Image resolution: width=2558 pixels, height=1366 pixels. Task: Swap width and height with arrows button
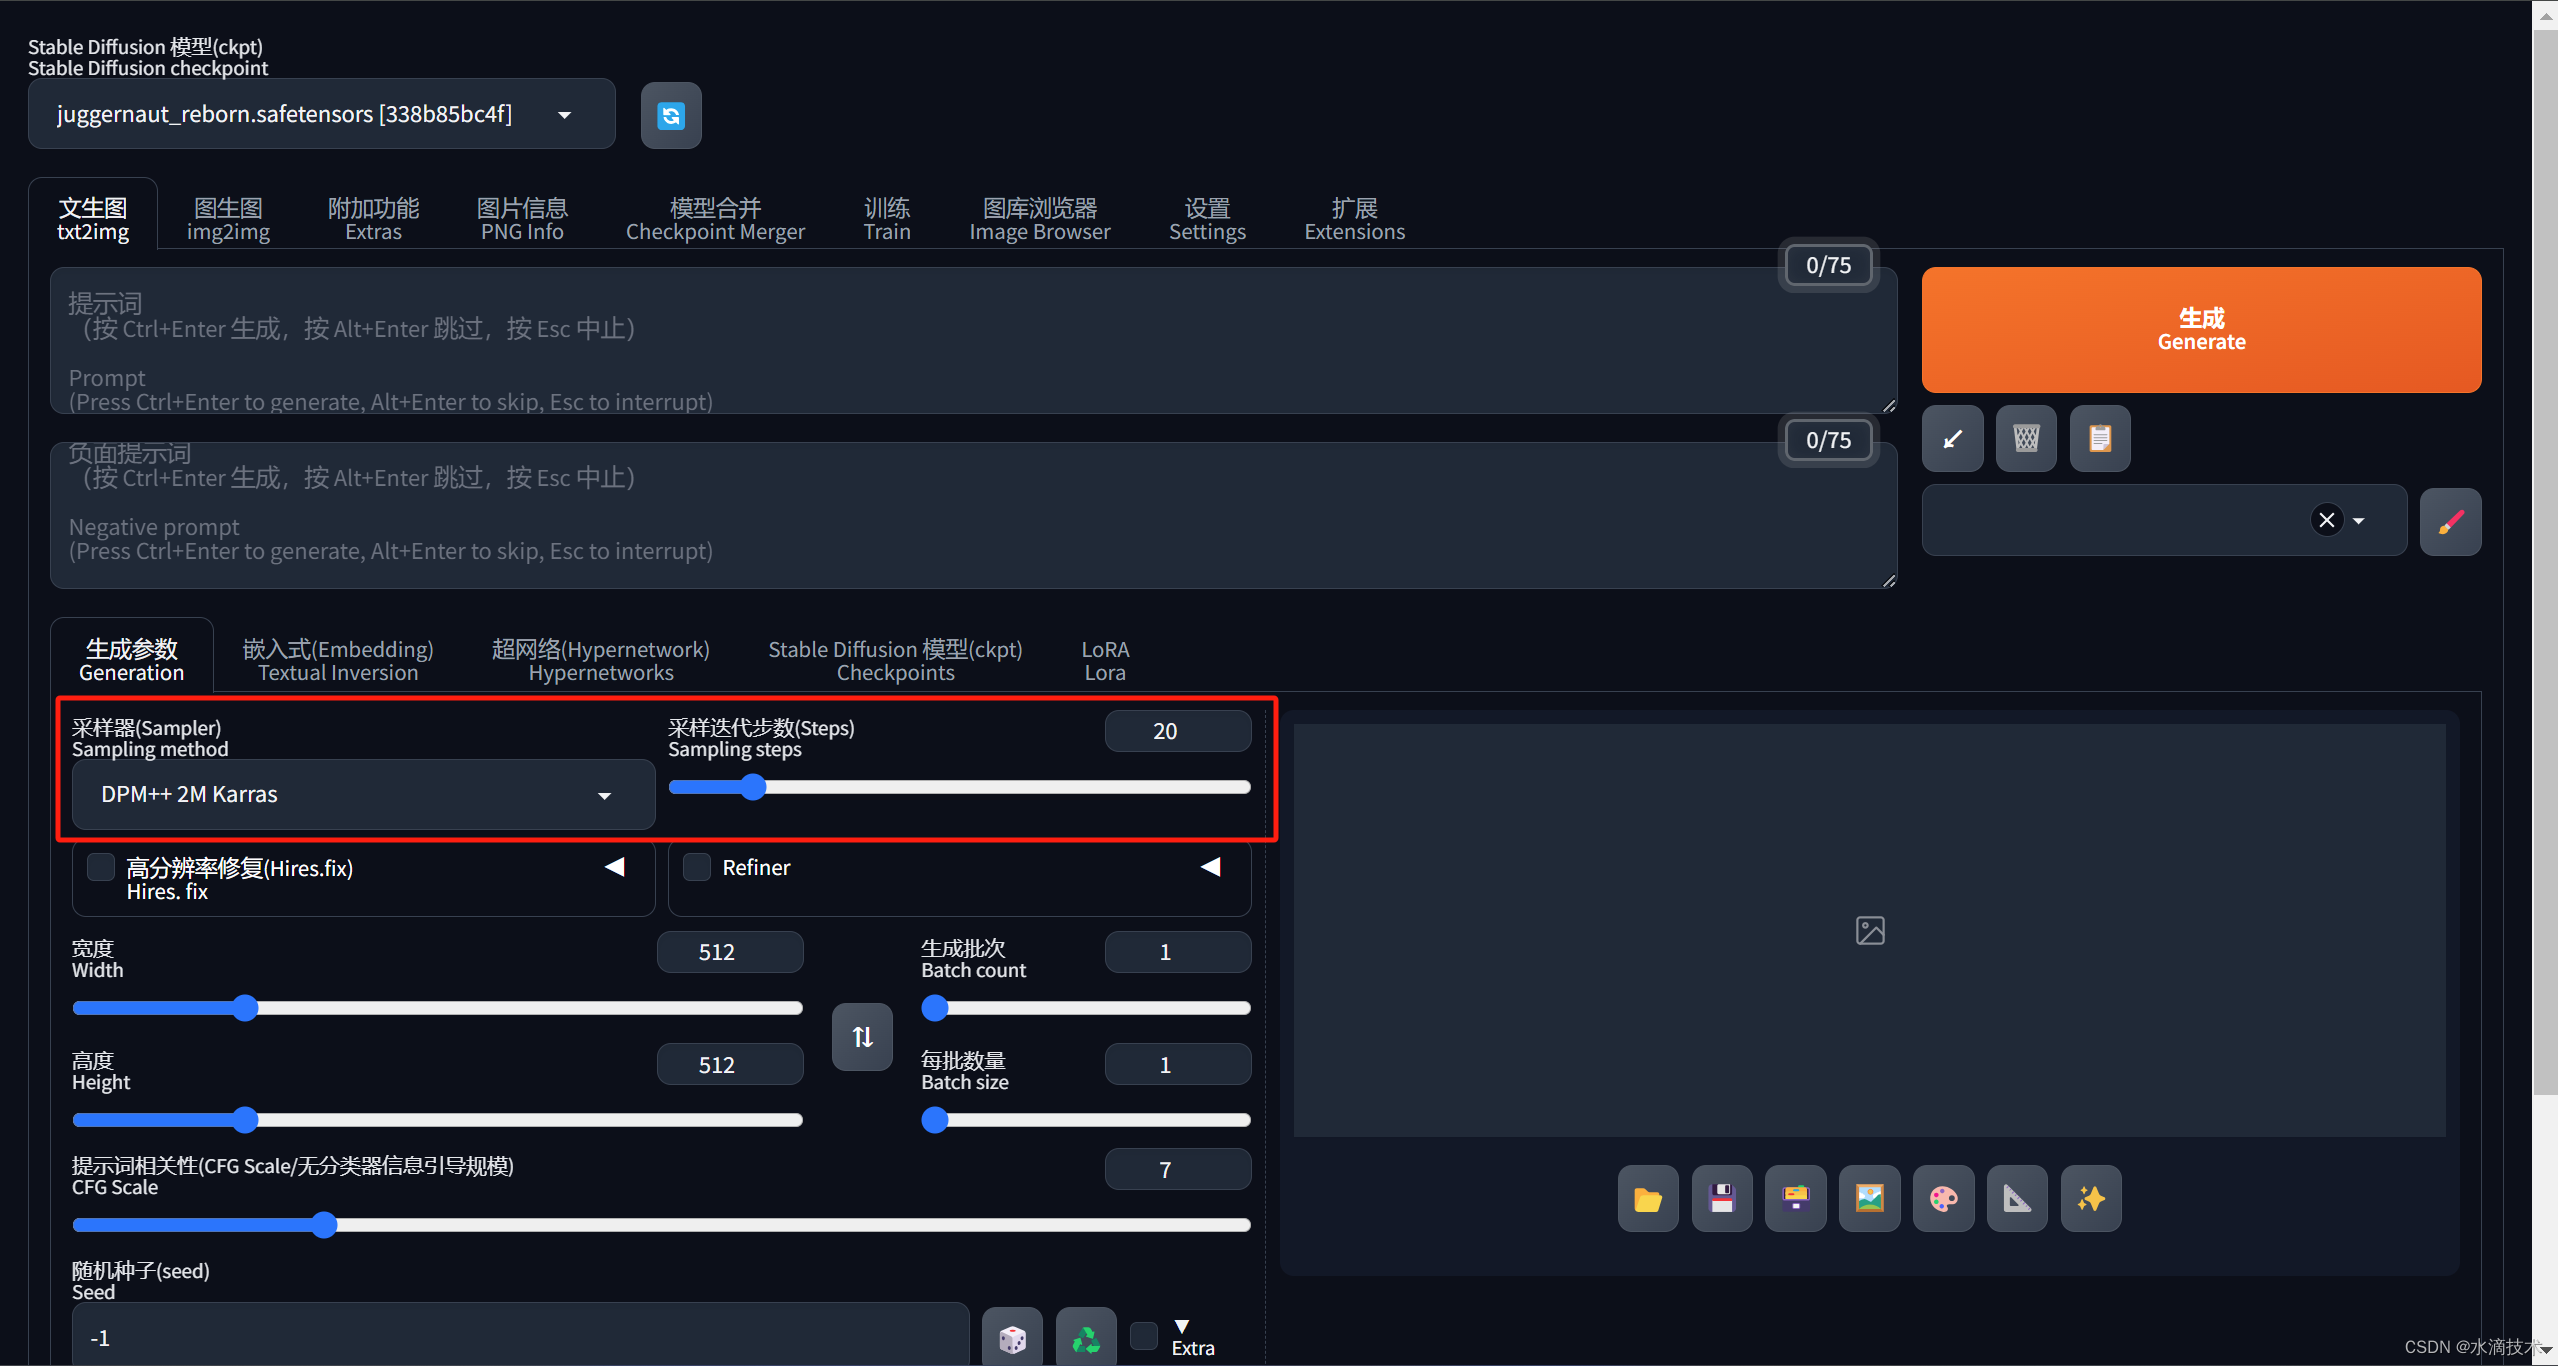[x=862, y=1037]
